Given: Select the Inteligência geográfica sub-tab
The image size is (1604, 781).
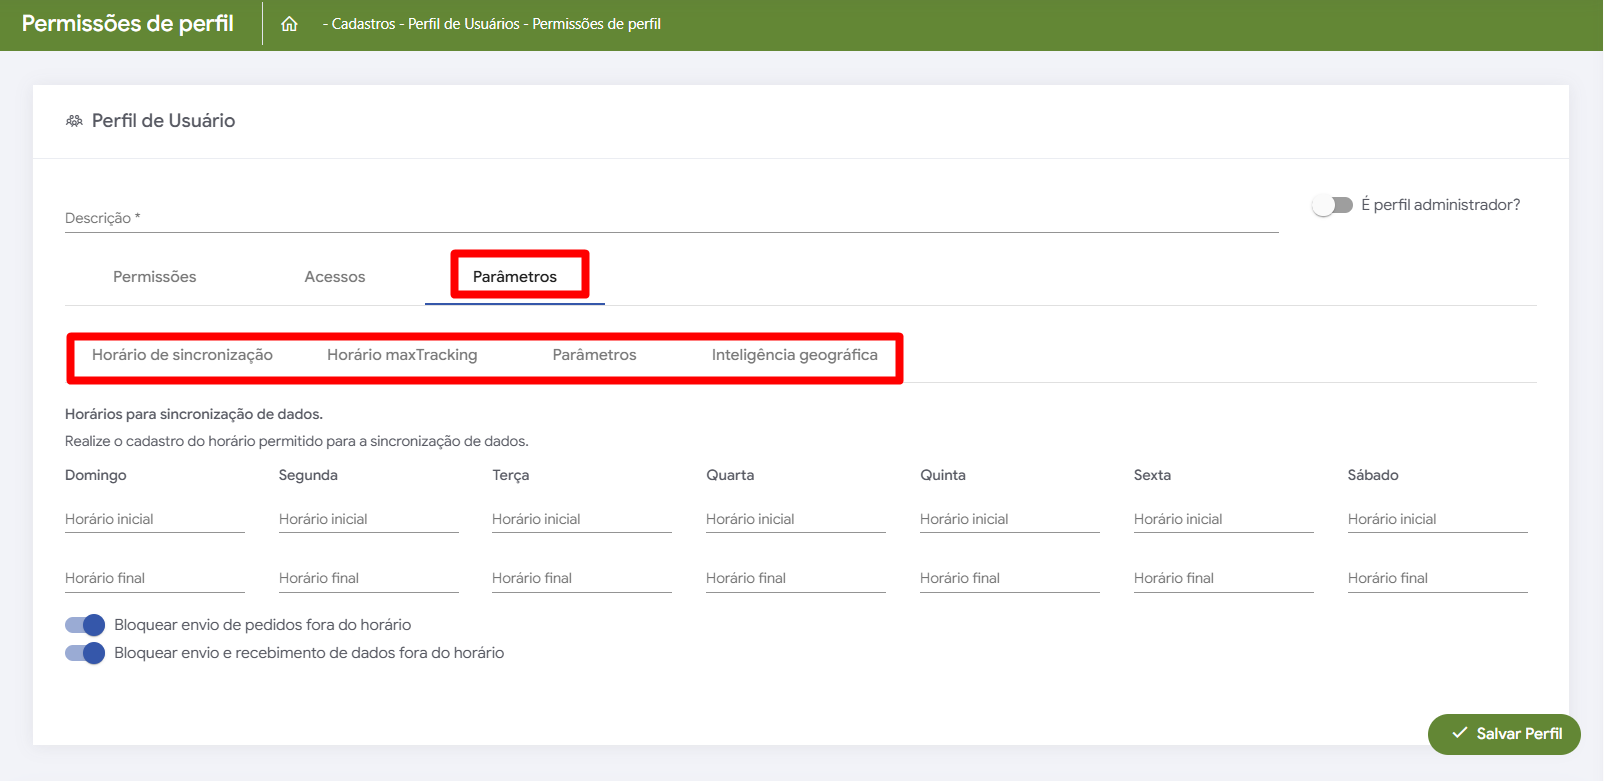Looking at the screenshot, I should (x=794, y=355).
